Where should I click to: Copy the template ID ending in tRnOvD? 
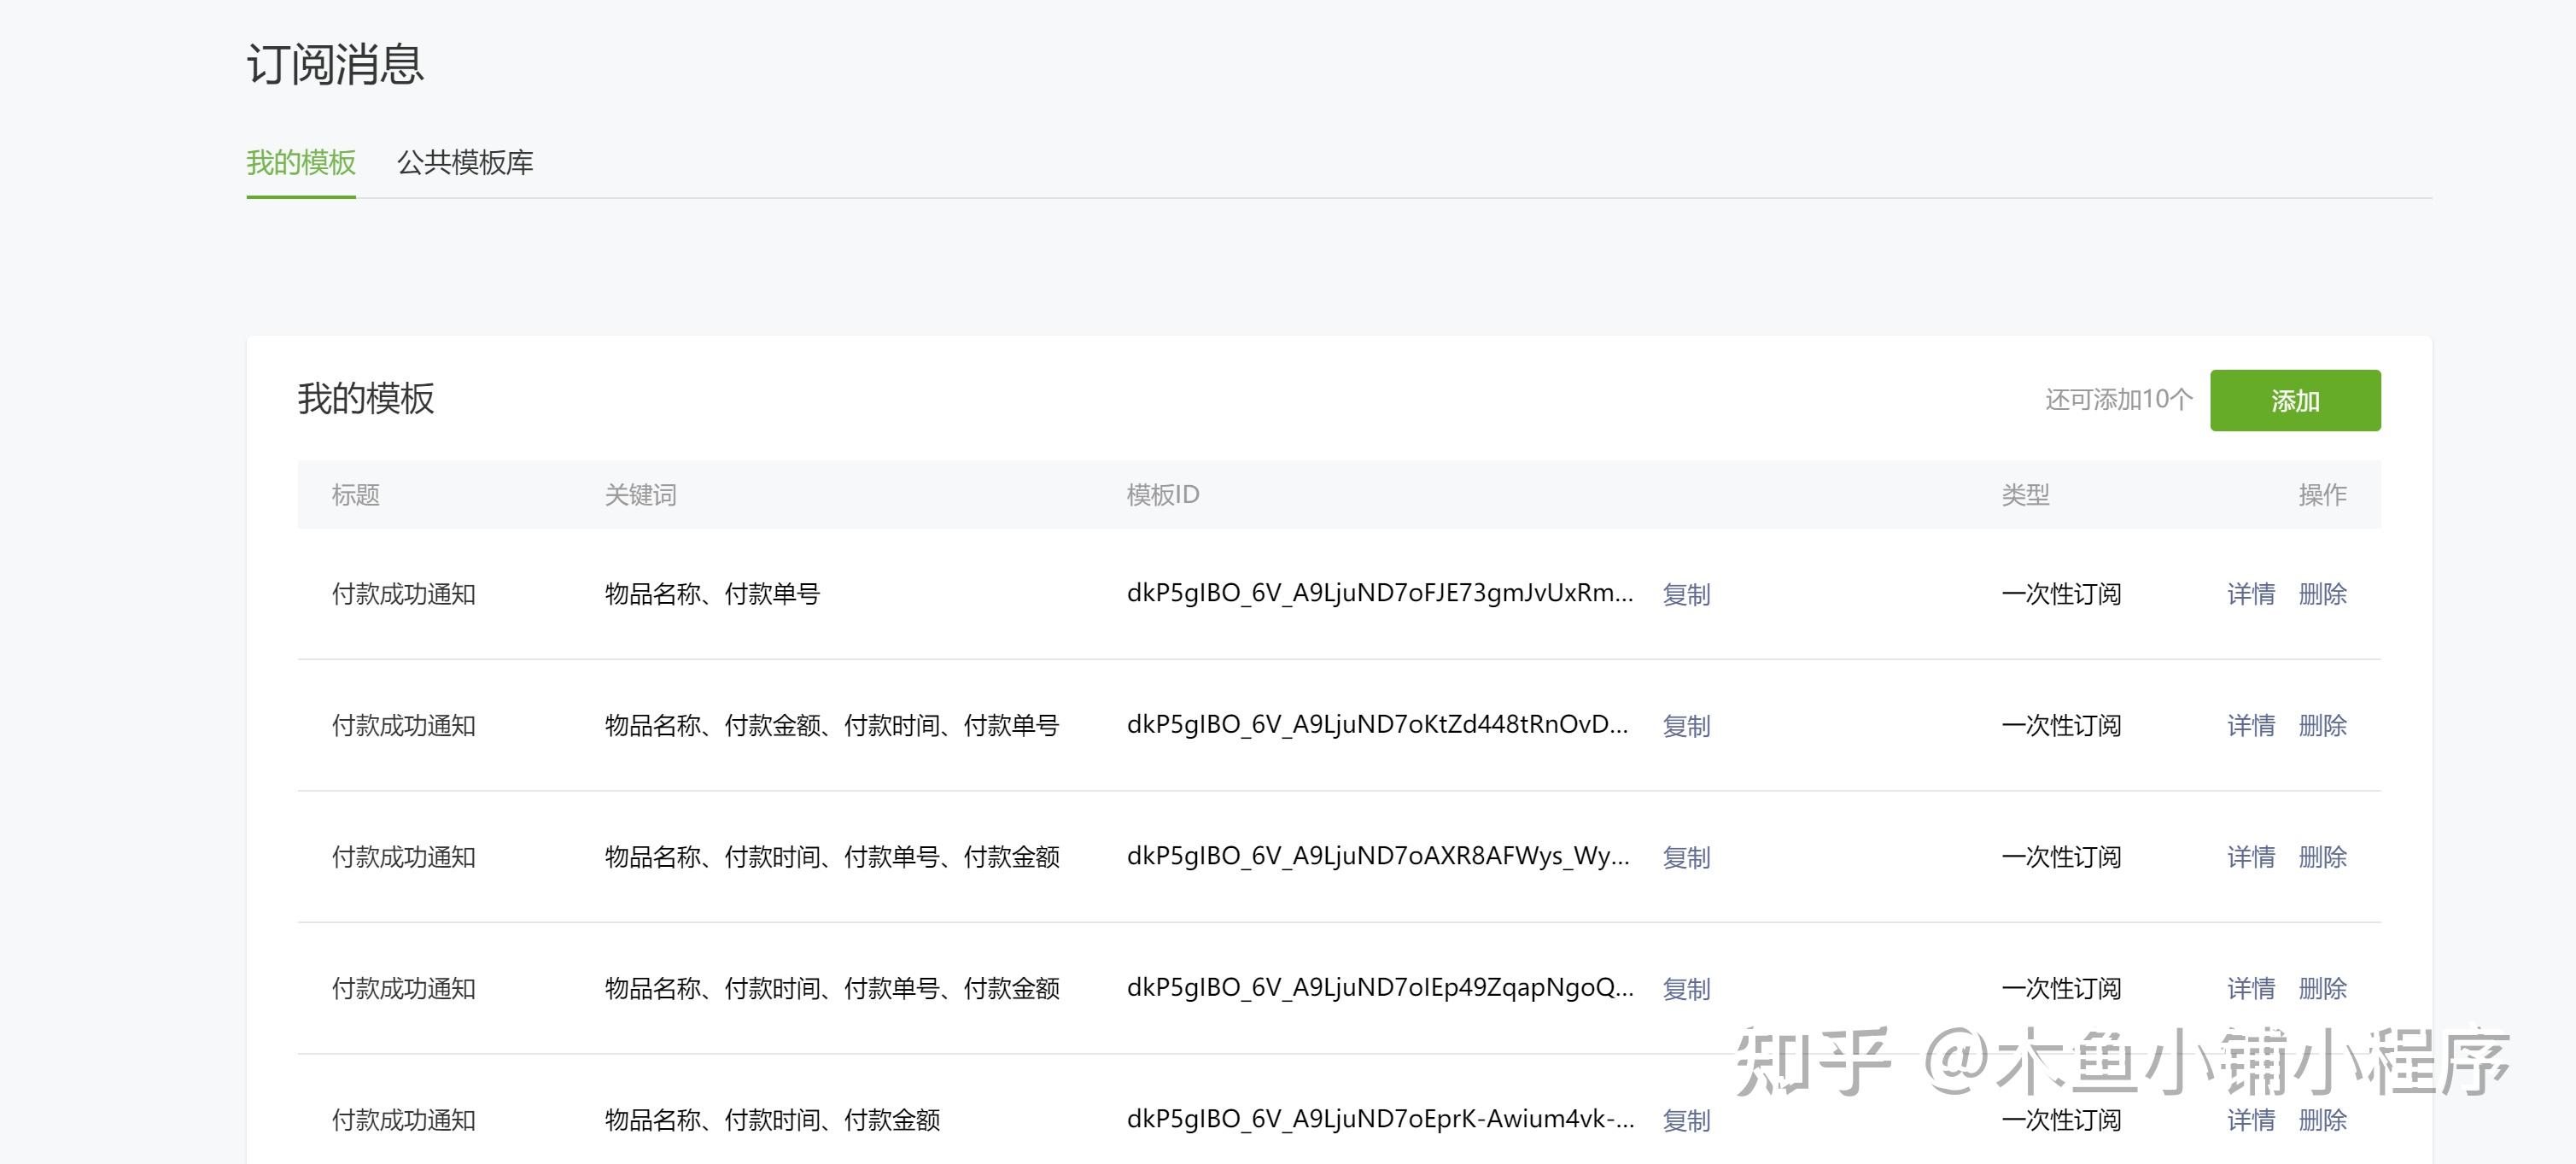(1686, 726)
